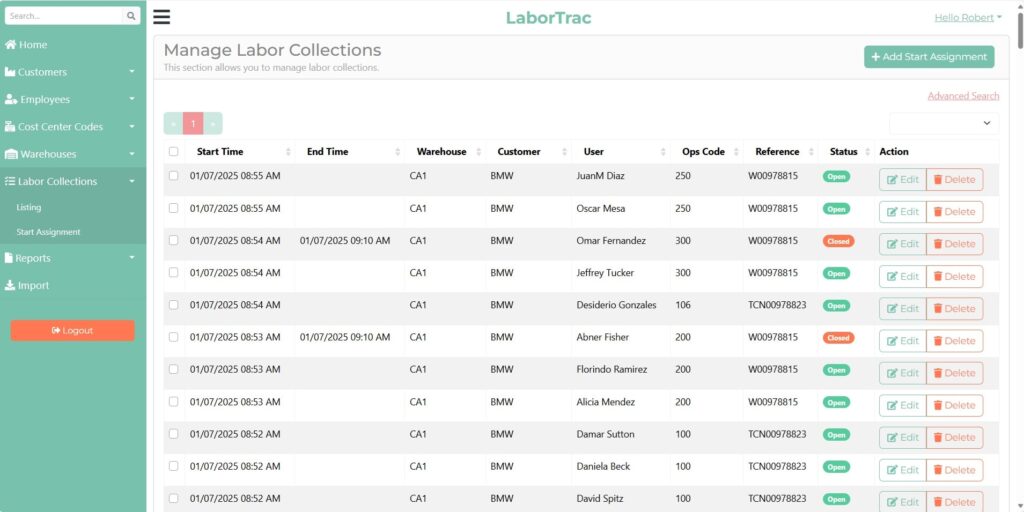Open the Advanced Search link

963,96
